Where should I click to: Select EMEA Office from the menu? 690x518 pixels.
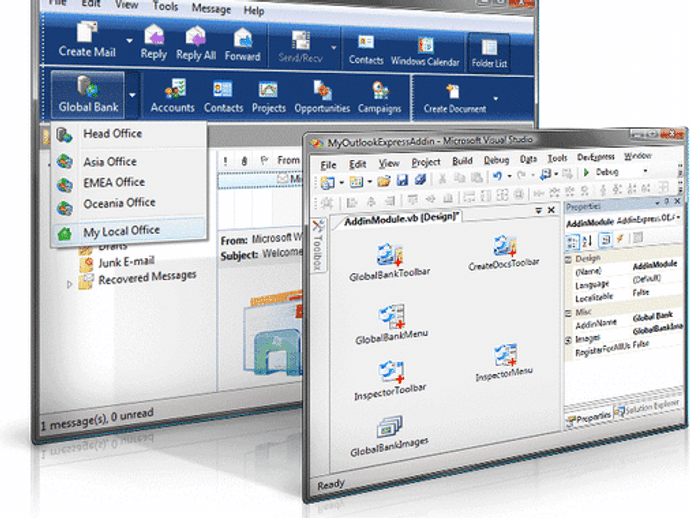click(x=129, y=182)
